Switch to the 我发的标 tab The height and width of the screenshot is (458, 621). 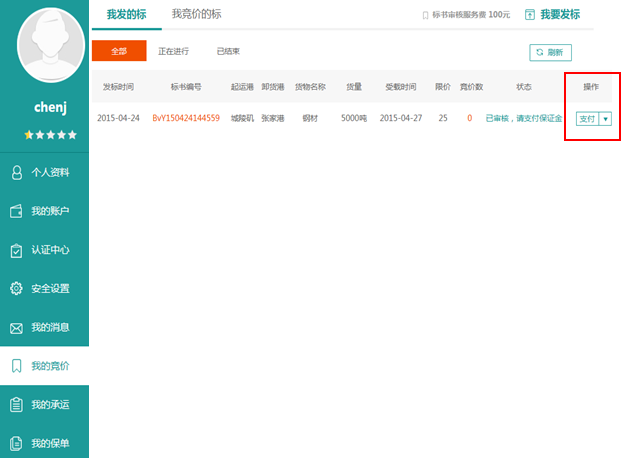tap(126, 15)
